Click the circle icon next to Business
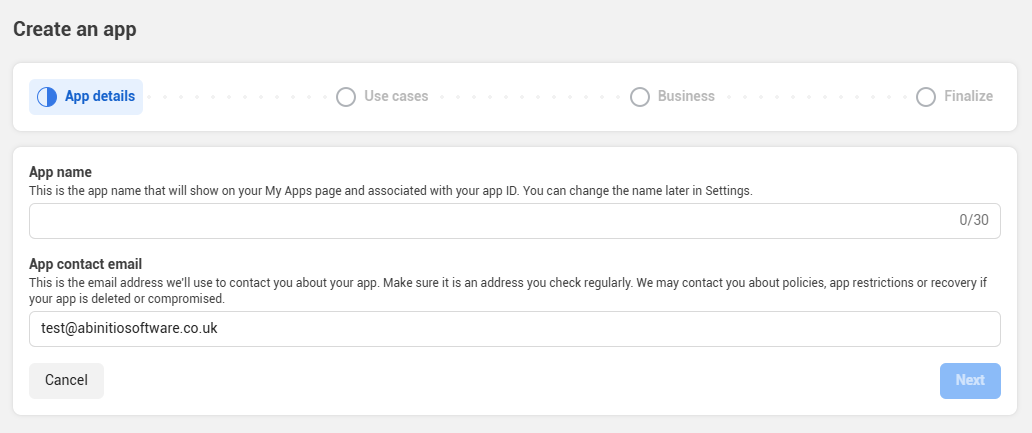The height and width of the screenshot is (433, 1032). click(640, 97)
